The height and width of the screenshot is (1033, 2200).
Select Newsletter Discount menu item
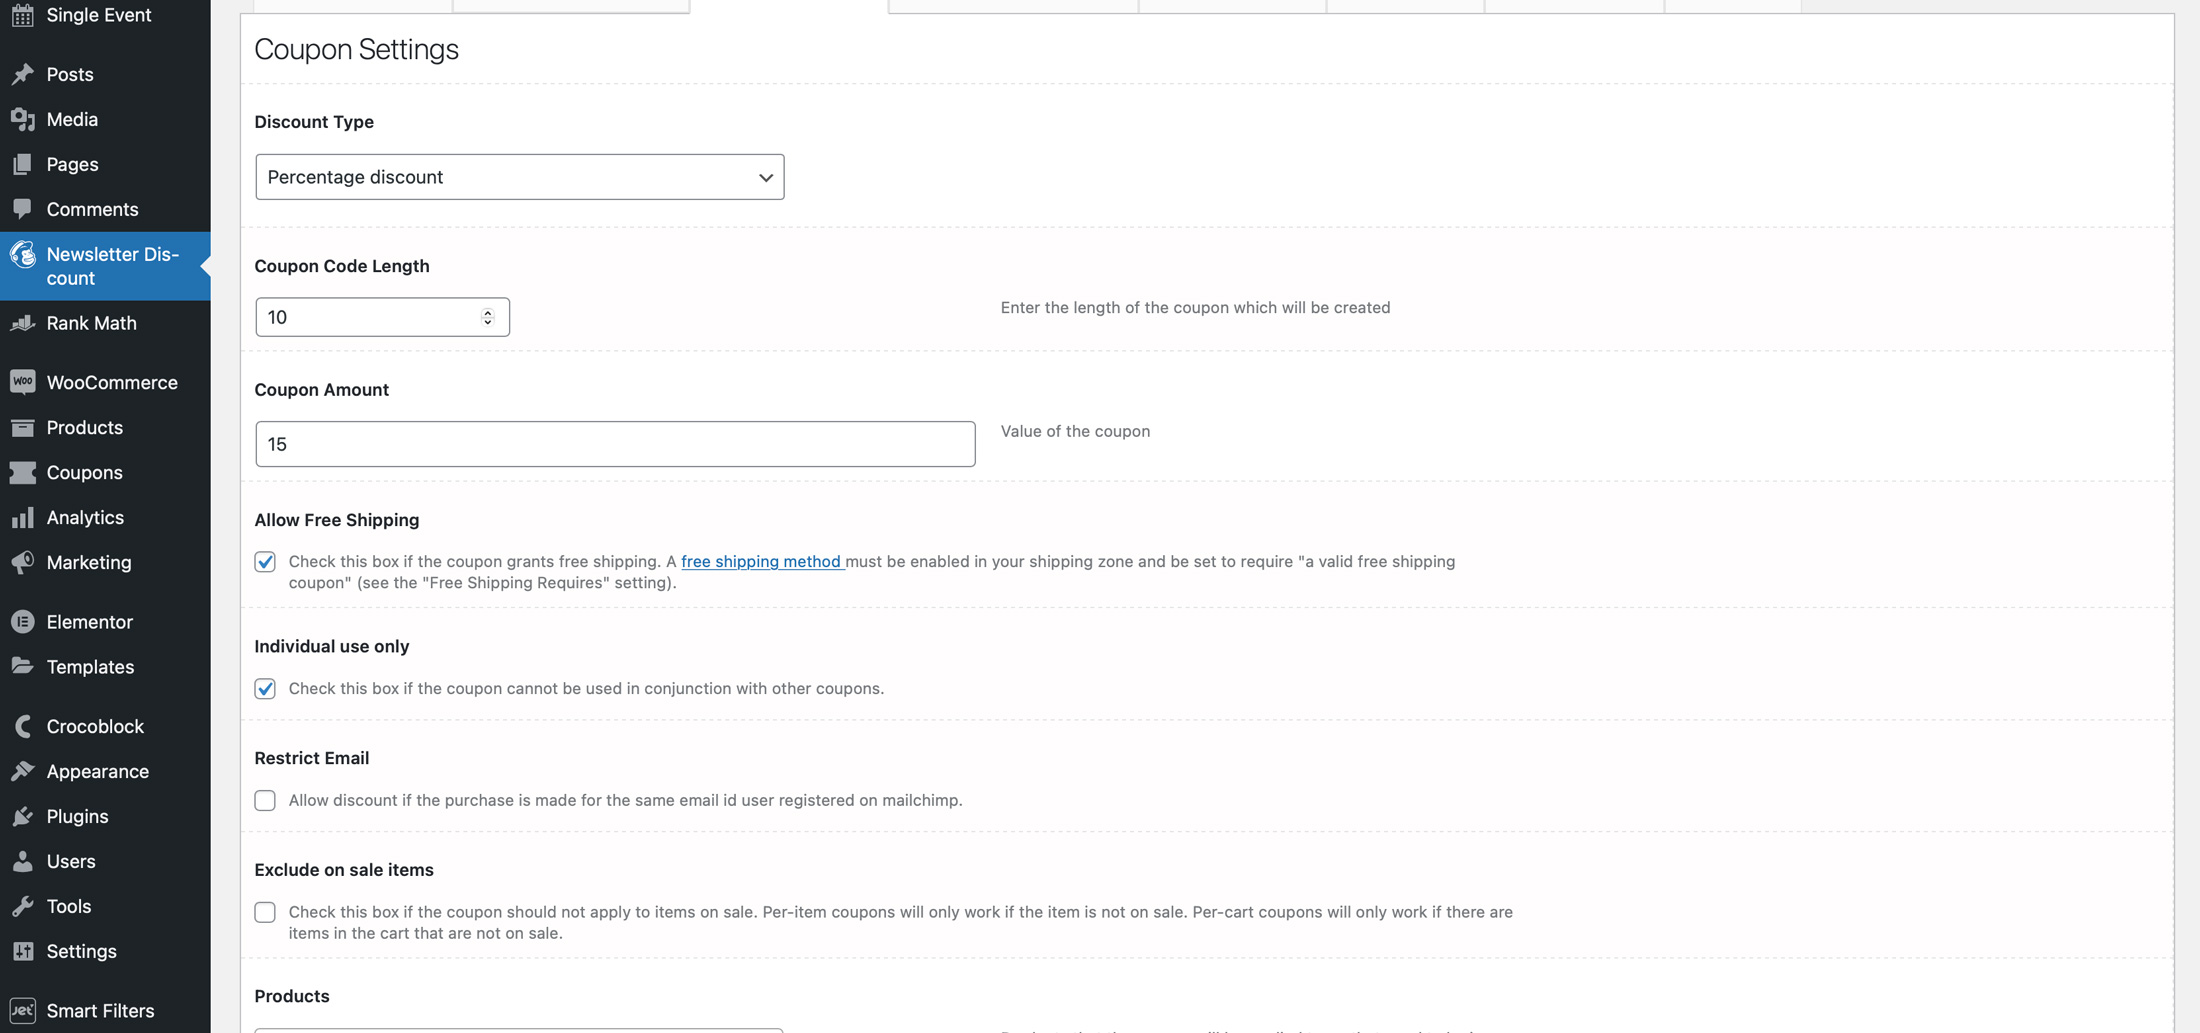105,266
